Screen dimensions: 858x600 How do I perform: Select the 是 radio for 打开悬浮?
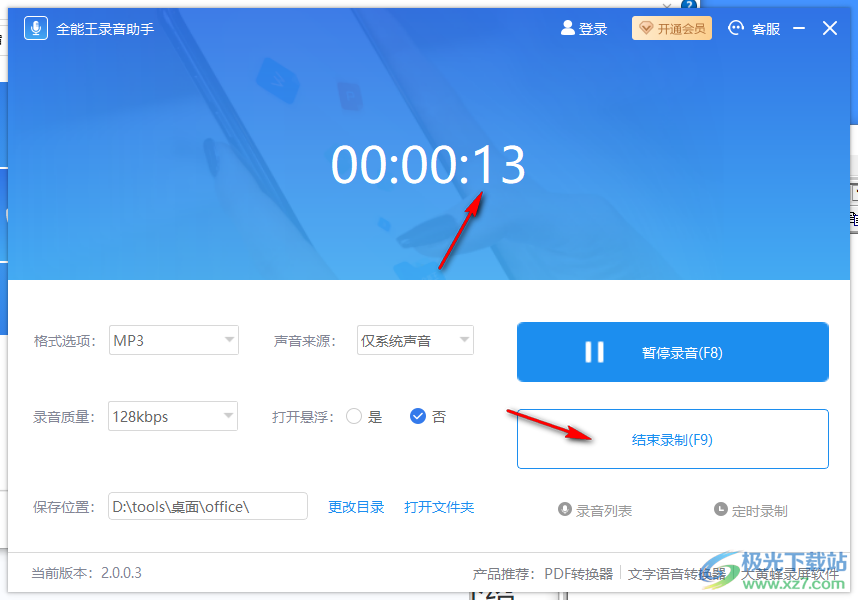click(355, 416)
